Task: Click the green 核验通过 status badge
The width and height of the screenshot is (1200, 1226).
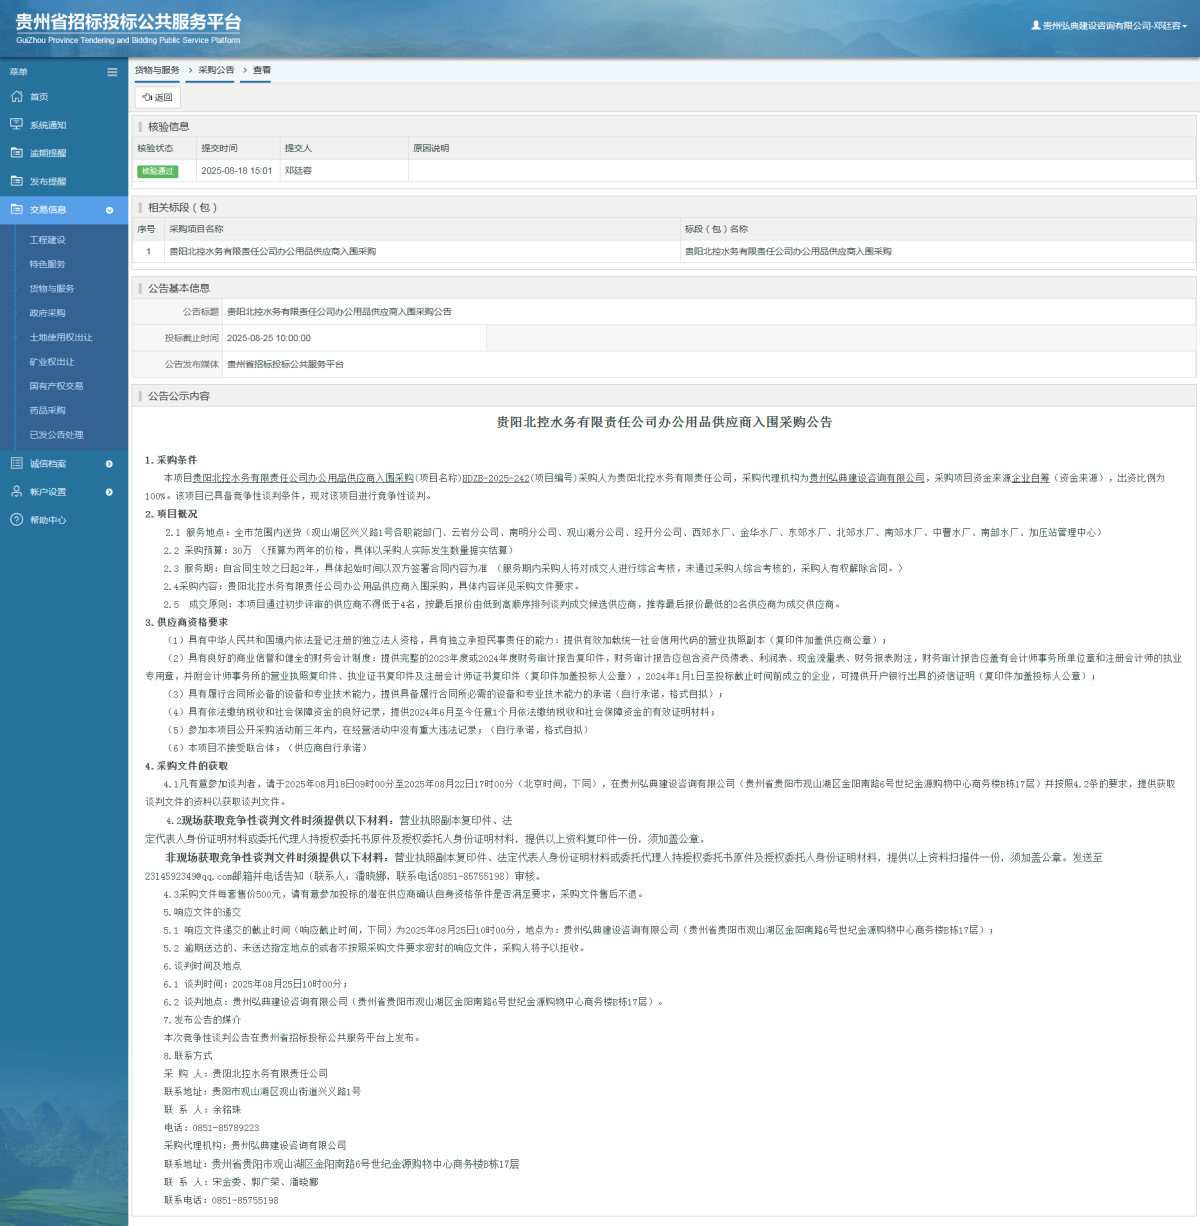Action: click(x=157, y=171)
